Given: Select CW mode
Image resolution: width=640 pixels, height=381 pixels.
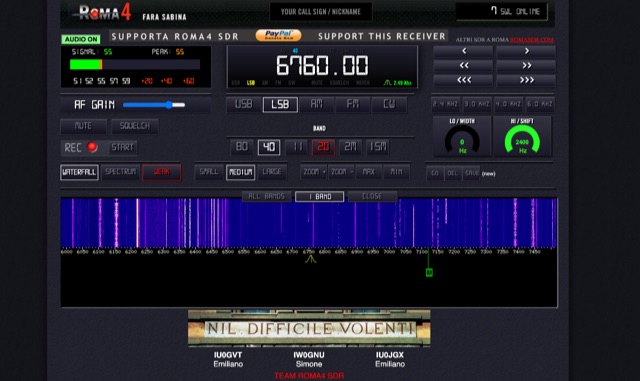Looking at the screenshot, I should (x=389, y=105).
